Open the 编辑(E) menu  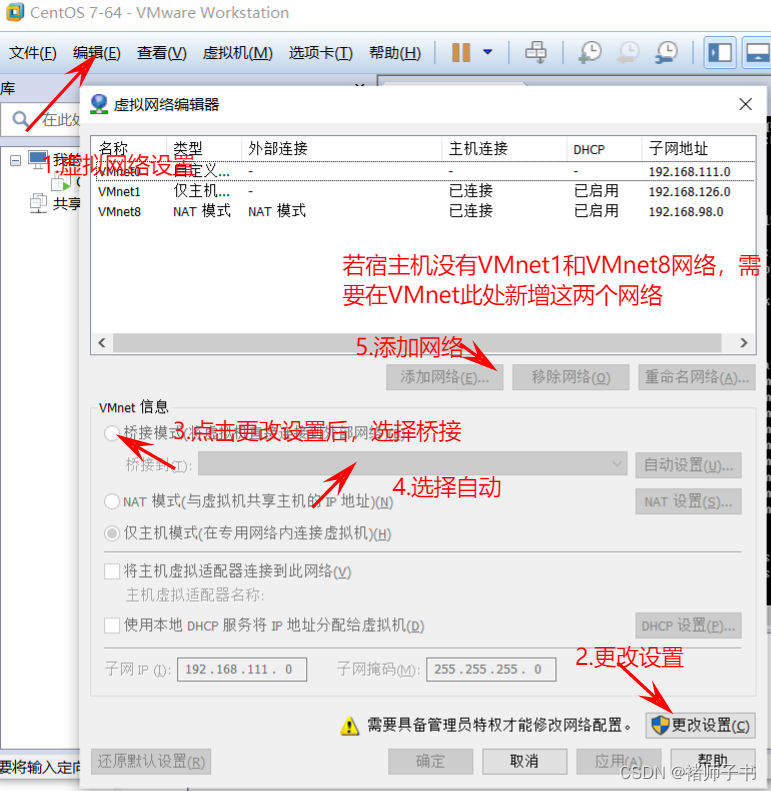point(96,52)
